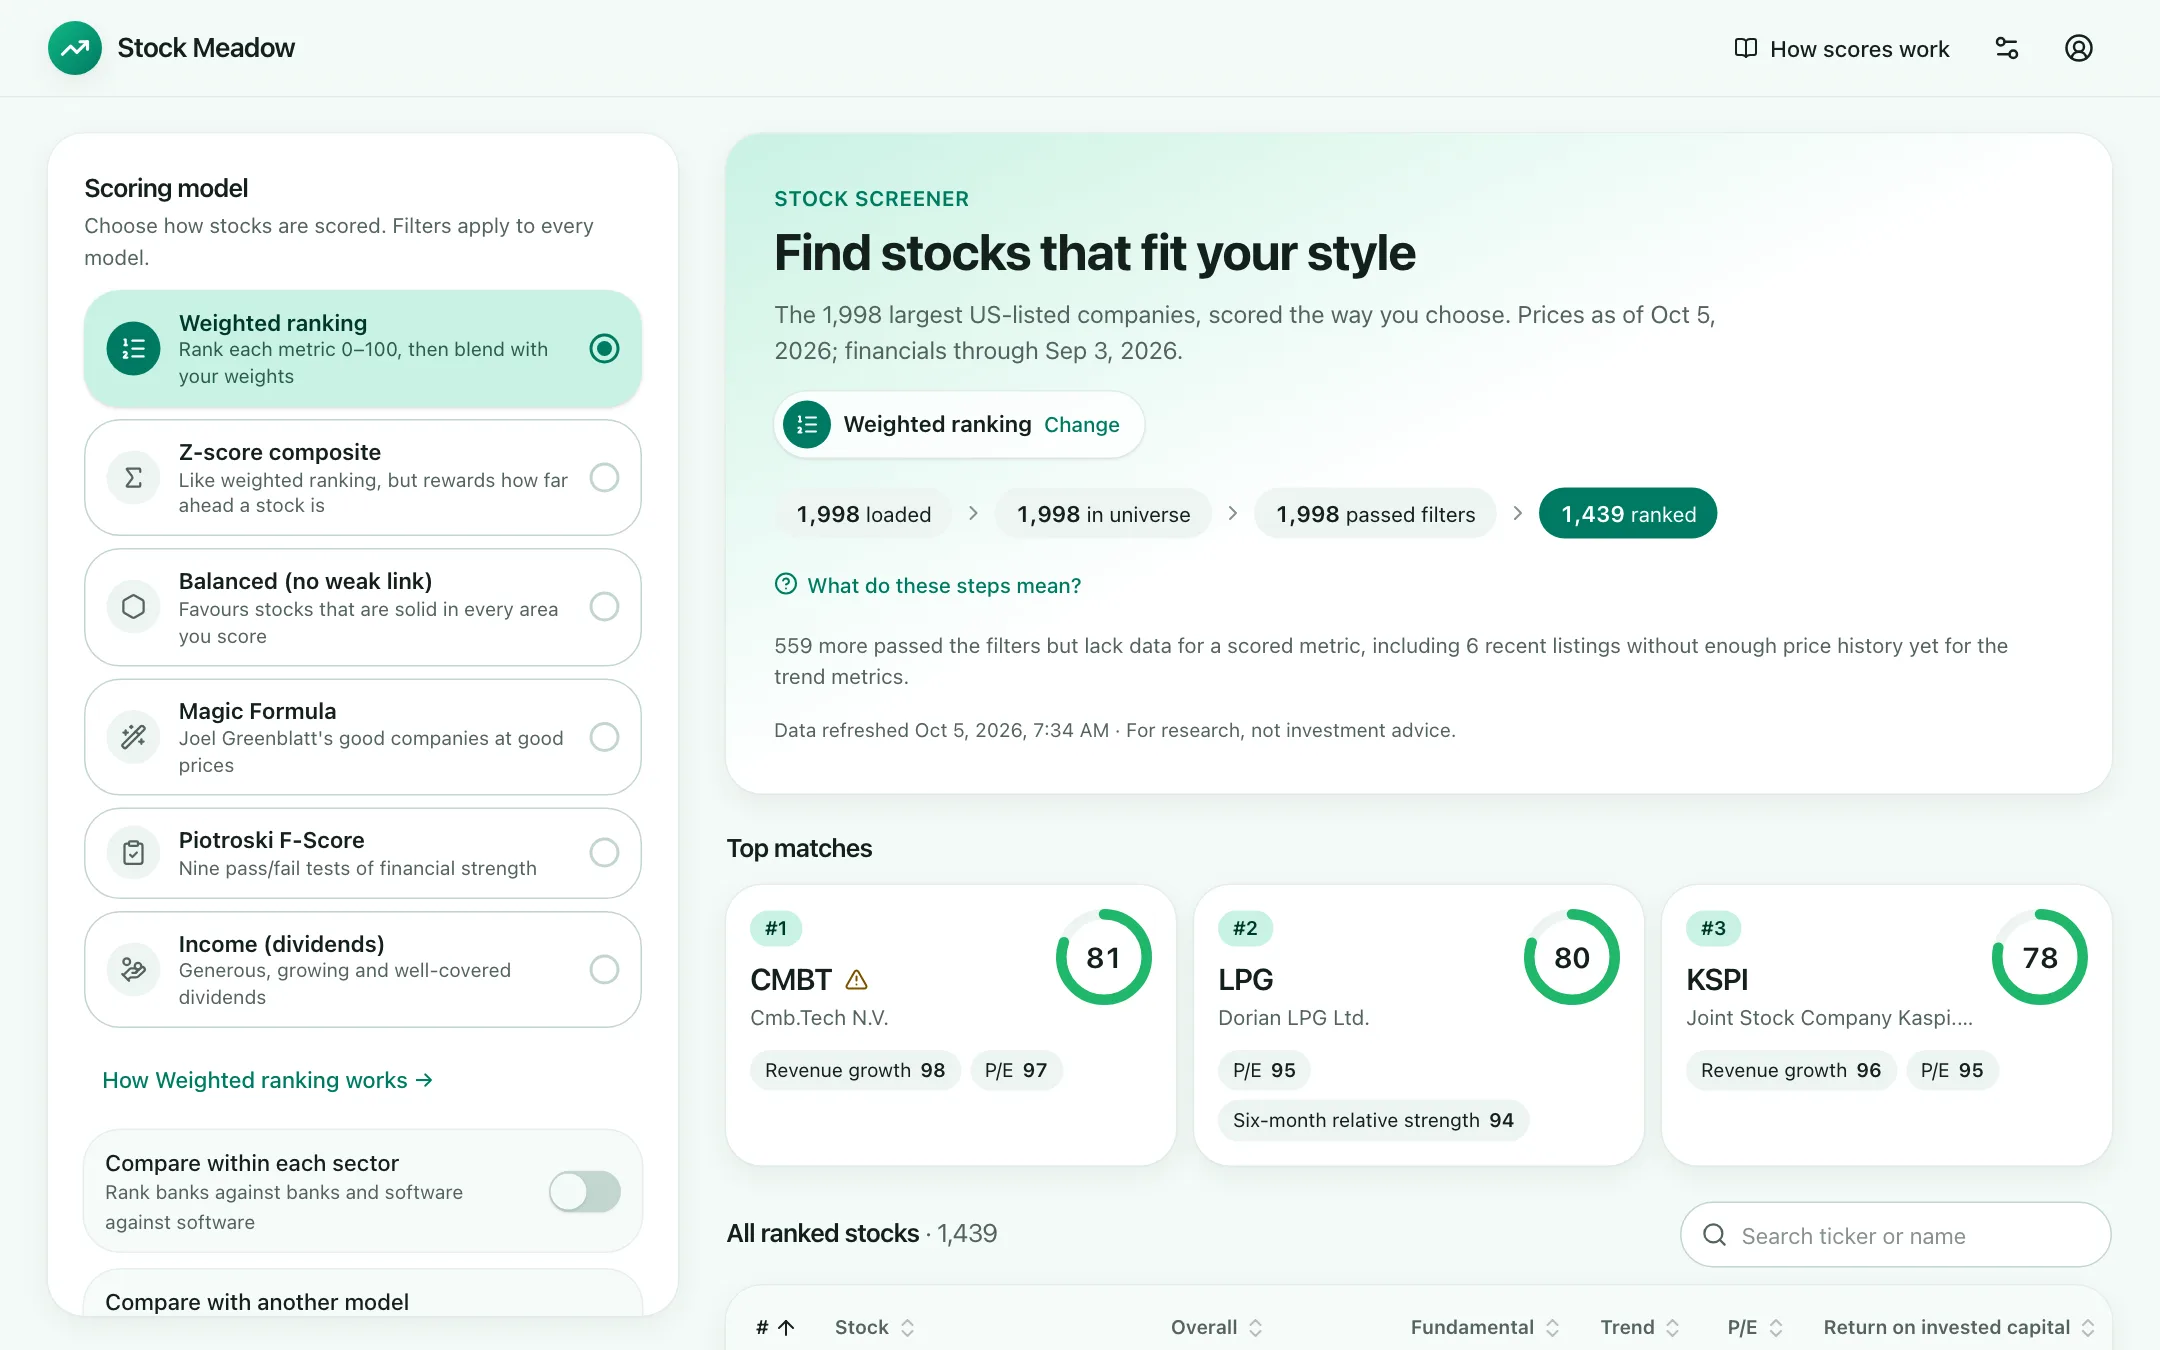This screenshot has width=2160, height=1350.
Task: Open the user account profile icon
Action: point(2079,48)
